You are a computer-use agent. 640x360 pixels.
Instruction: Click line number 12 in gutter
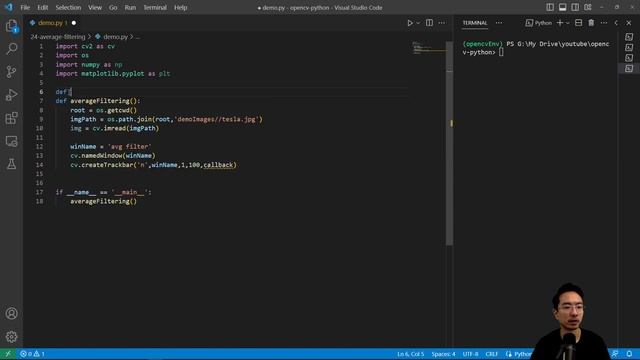39,147
